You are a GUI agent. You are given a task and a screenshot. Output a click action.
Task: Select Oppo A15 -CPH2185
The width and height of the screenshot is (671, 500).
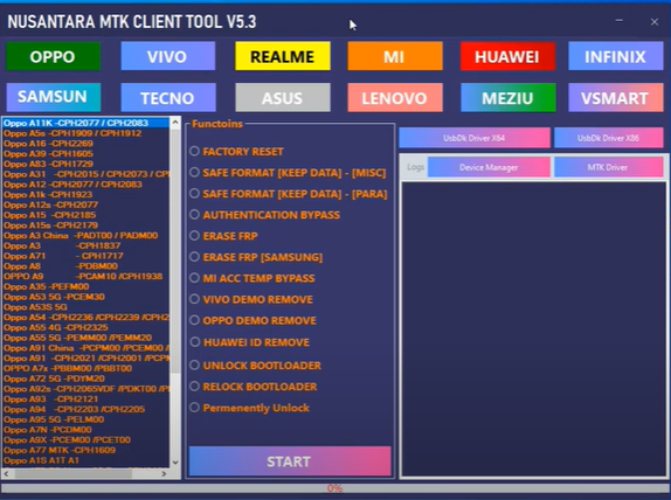86,215
